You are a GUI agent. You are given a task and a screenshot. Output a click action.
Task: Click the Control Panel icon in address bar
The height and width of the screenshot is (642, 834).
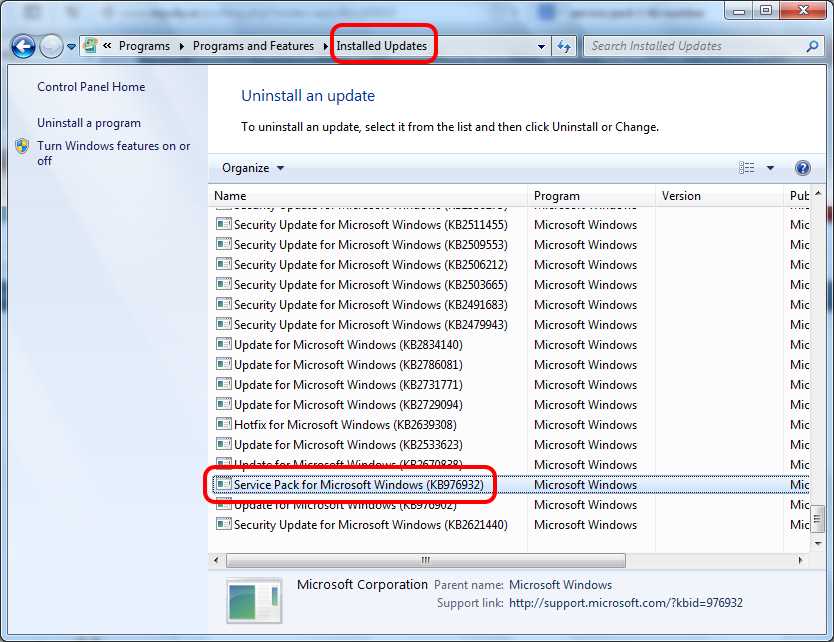90,46
